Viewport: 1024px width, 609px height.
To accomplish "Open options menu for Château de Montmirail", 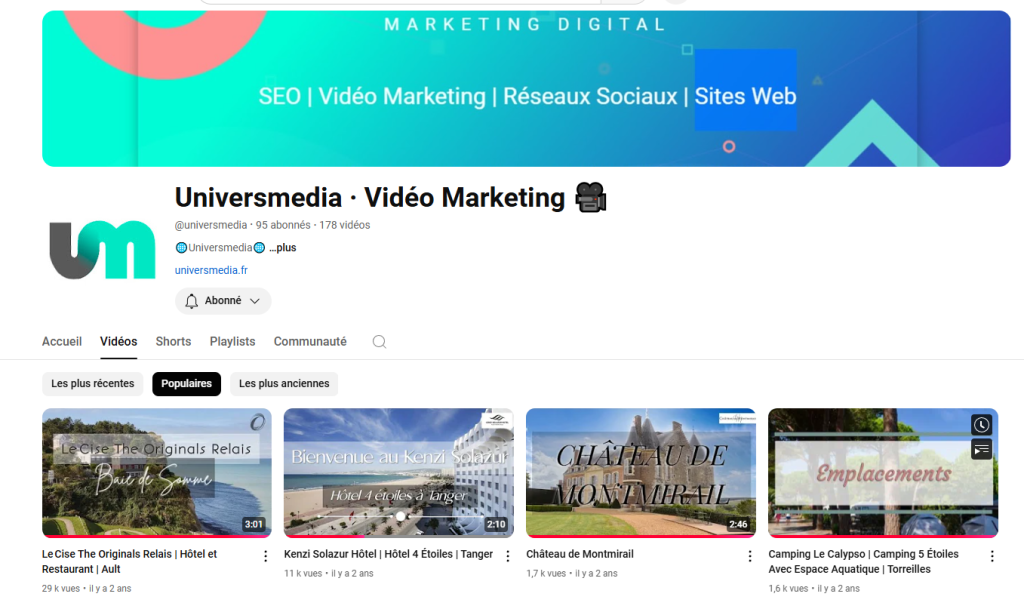I will pos(749,556).
